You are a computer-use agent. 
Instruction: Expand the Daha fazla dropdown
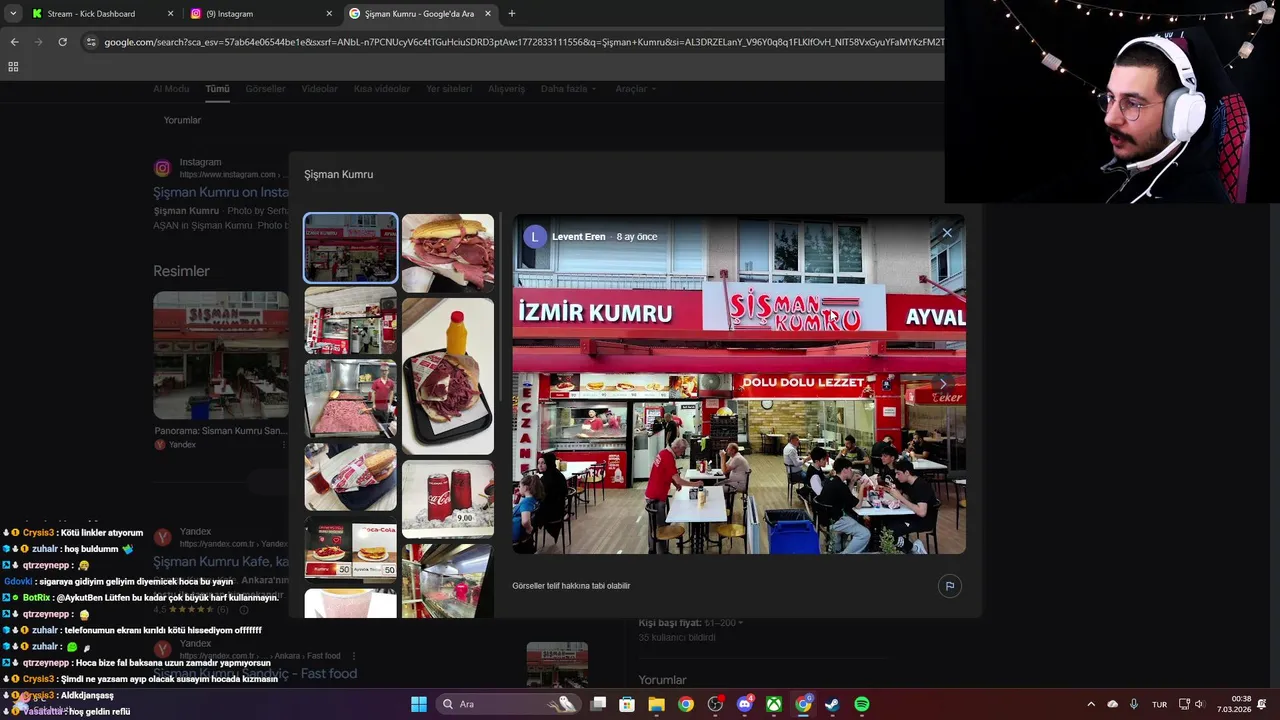click(569, 89)
